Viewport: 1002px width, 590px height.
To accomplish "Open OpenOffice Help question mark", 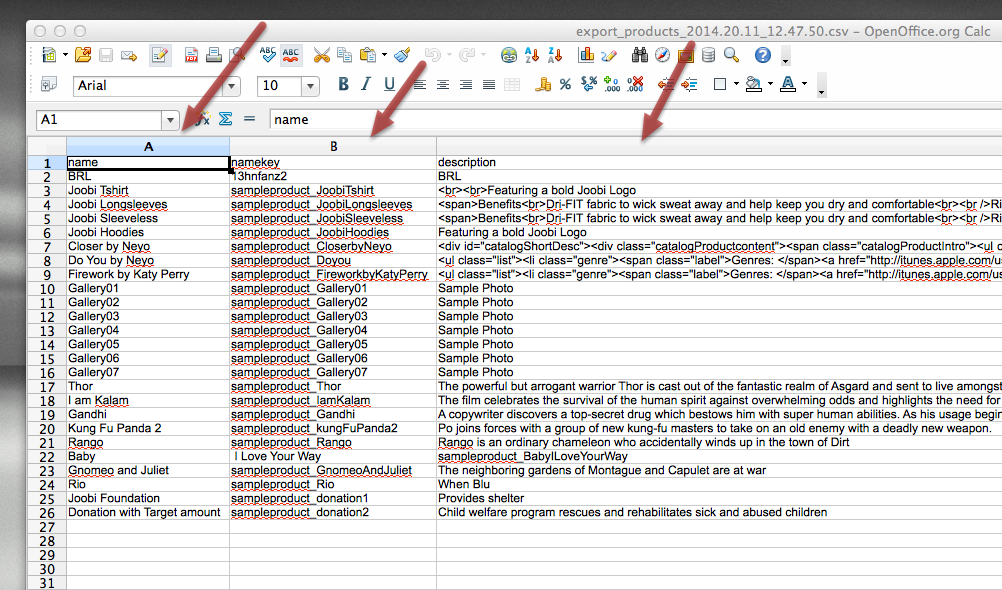I will click(x=762, y=56).
